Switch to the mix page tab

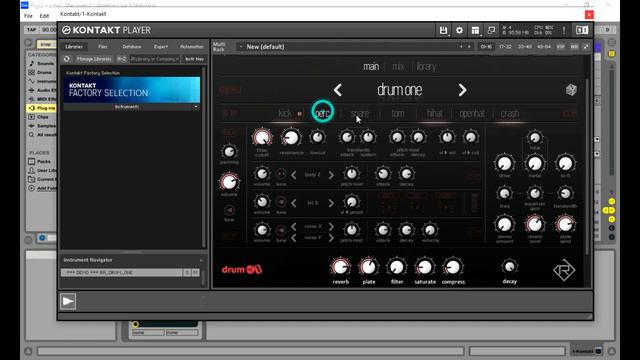398,67
